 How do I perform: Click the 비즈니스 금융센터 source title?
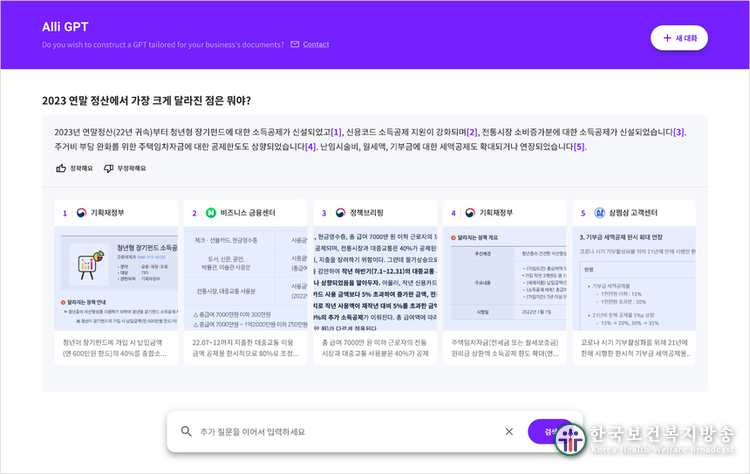pos(248,213)
